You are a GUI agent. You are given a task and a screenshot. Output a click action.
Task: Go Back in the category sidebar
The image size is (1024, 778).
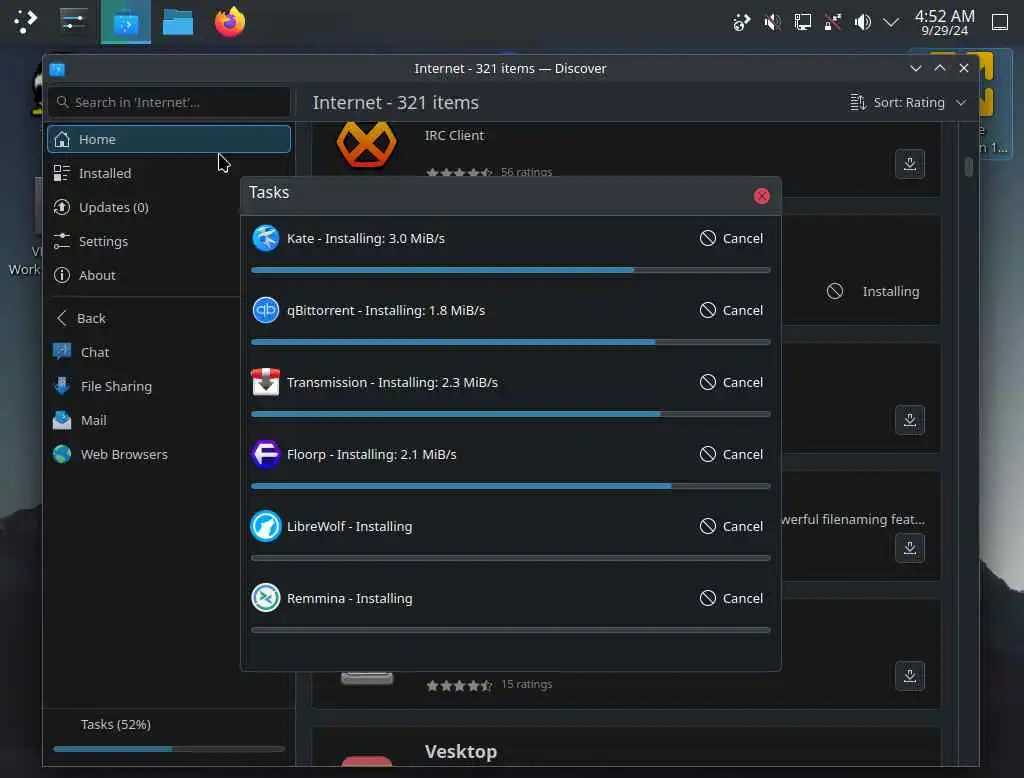click(x=145, y=318)
